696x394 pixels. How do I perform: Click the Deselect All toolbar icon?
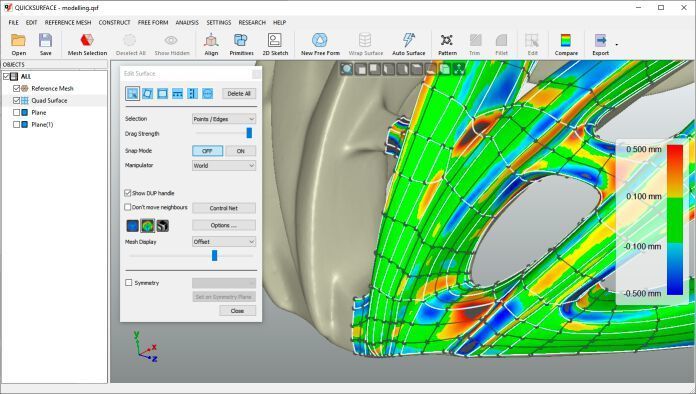pyautogui.click(x=130, y=40)
